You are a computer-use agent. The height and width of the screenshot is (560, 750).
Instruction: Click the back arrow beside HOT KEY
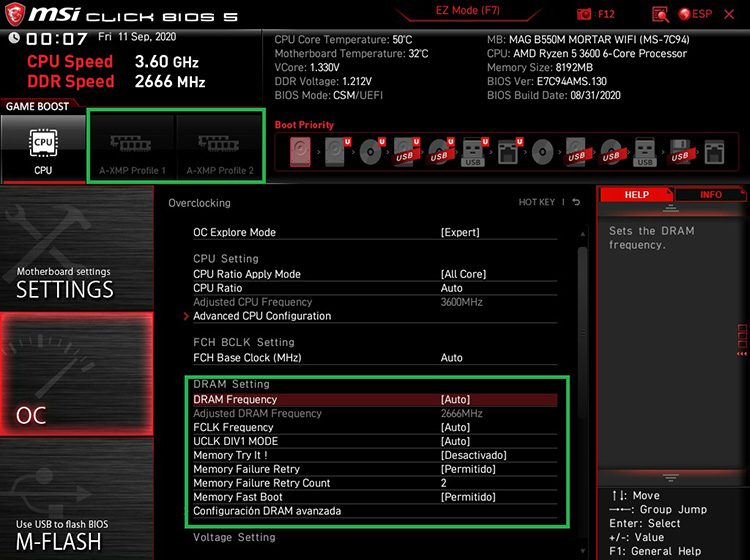(576, 202)
